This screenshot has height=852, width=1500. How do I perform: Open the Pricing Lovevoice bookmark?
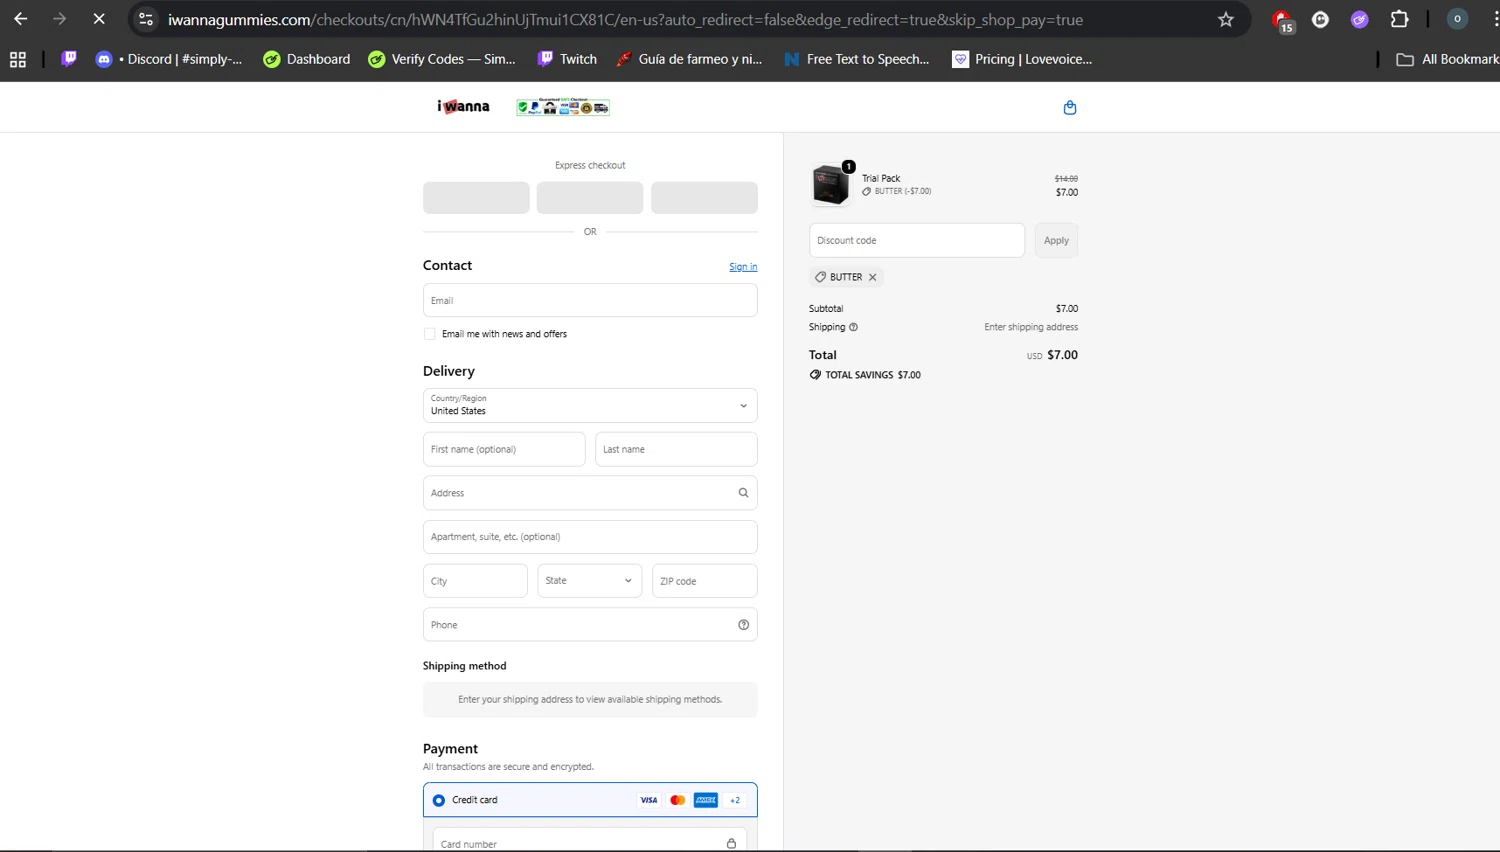pyautogui.click(x=1022, y=59)
